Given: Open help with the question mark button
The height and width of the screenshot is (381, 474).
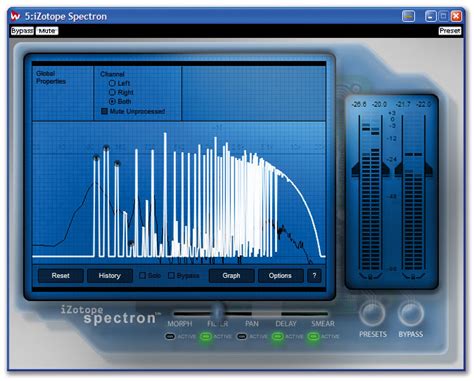Looking at the screenshot, I should coord(314,276).
